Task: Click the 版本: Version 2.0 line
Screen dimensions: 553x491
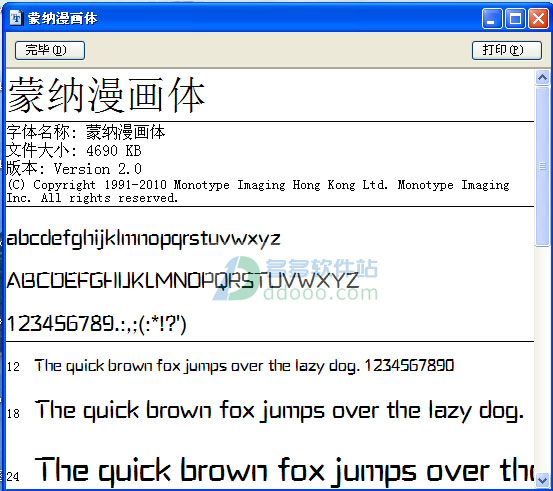Action: 74,169
